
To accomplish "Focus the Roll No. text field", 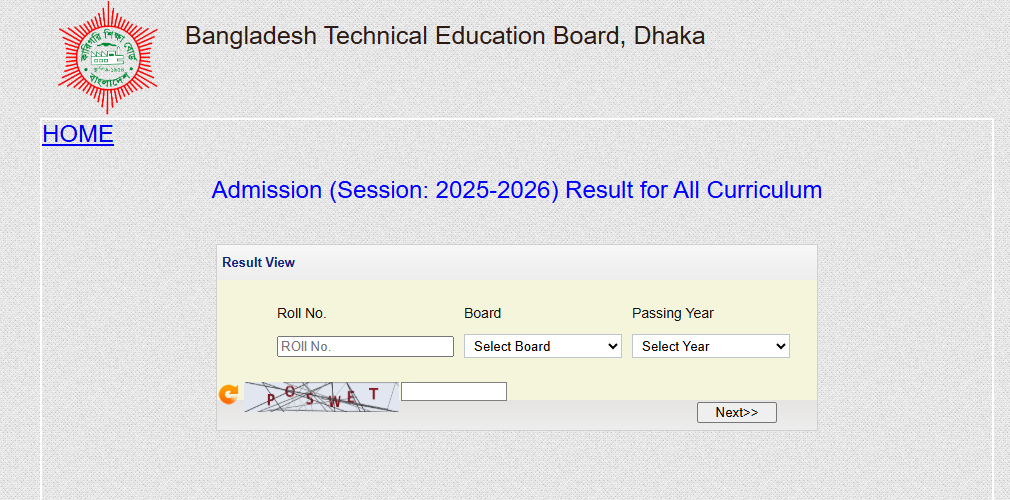I will pos(365,347).
